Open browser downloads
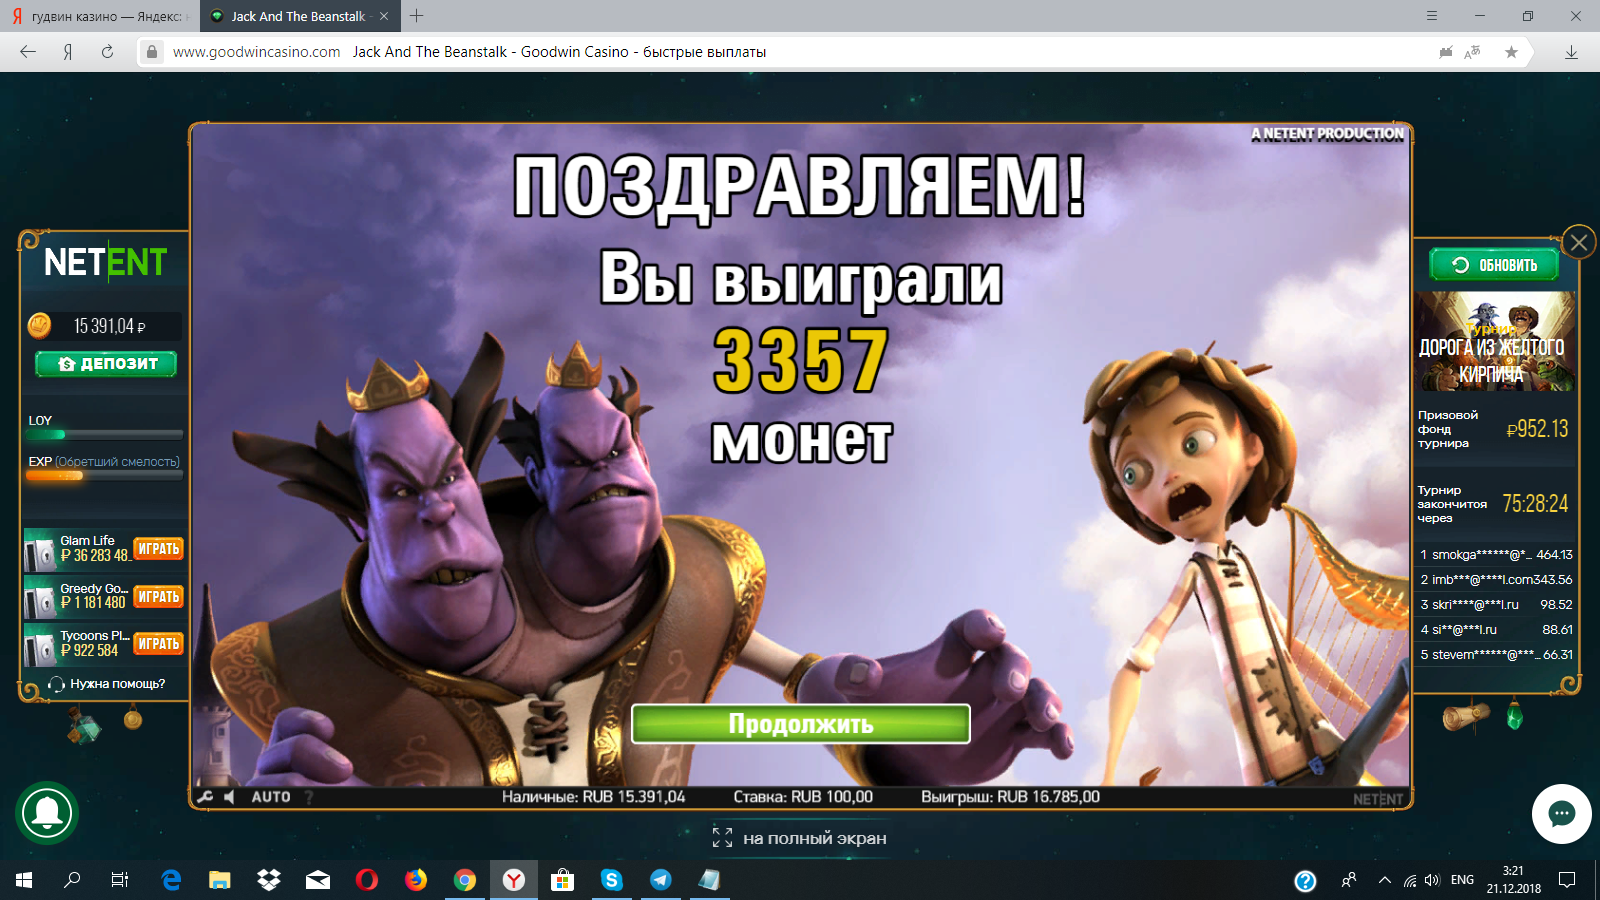 click(x=1571, y=52)
